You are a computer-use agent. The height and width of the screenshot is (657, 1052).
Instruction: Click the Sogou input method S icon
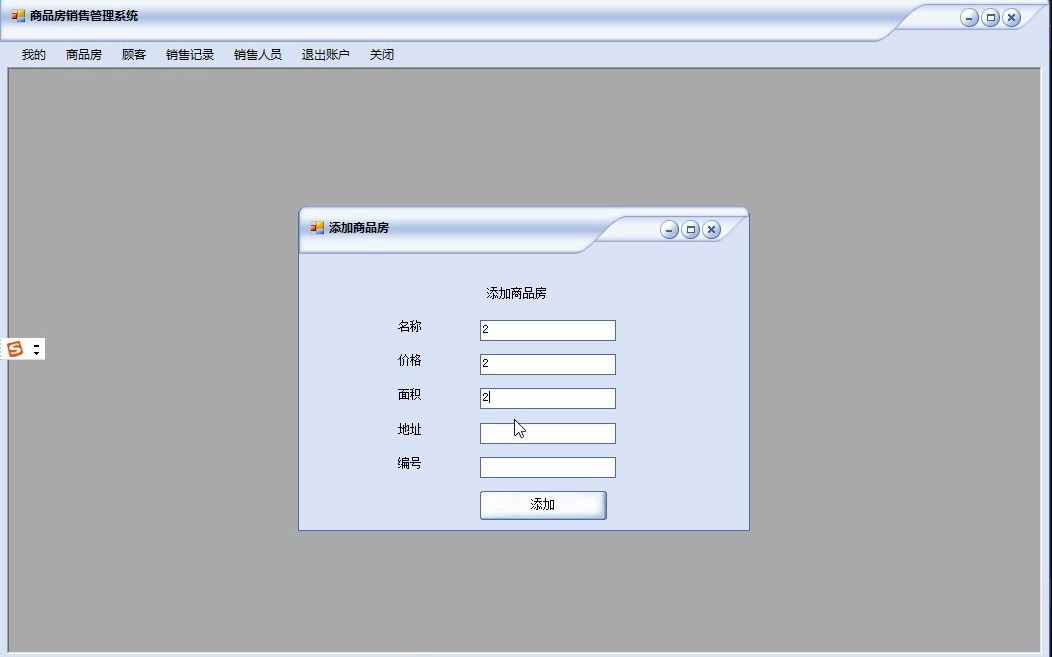pyautogui.click(x=15, y=348)
